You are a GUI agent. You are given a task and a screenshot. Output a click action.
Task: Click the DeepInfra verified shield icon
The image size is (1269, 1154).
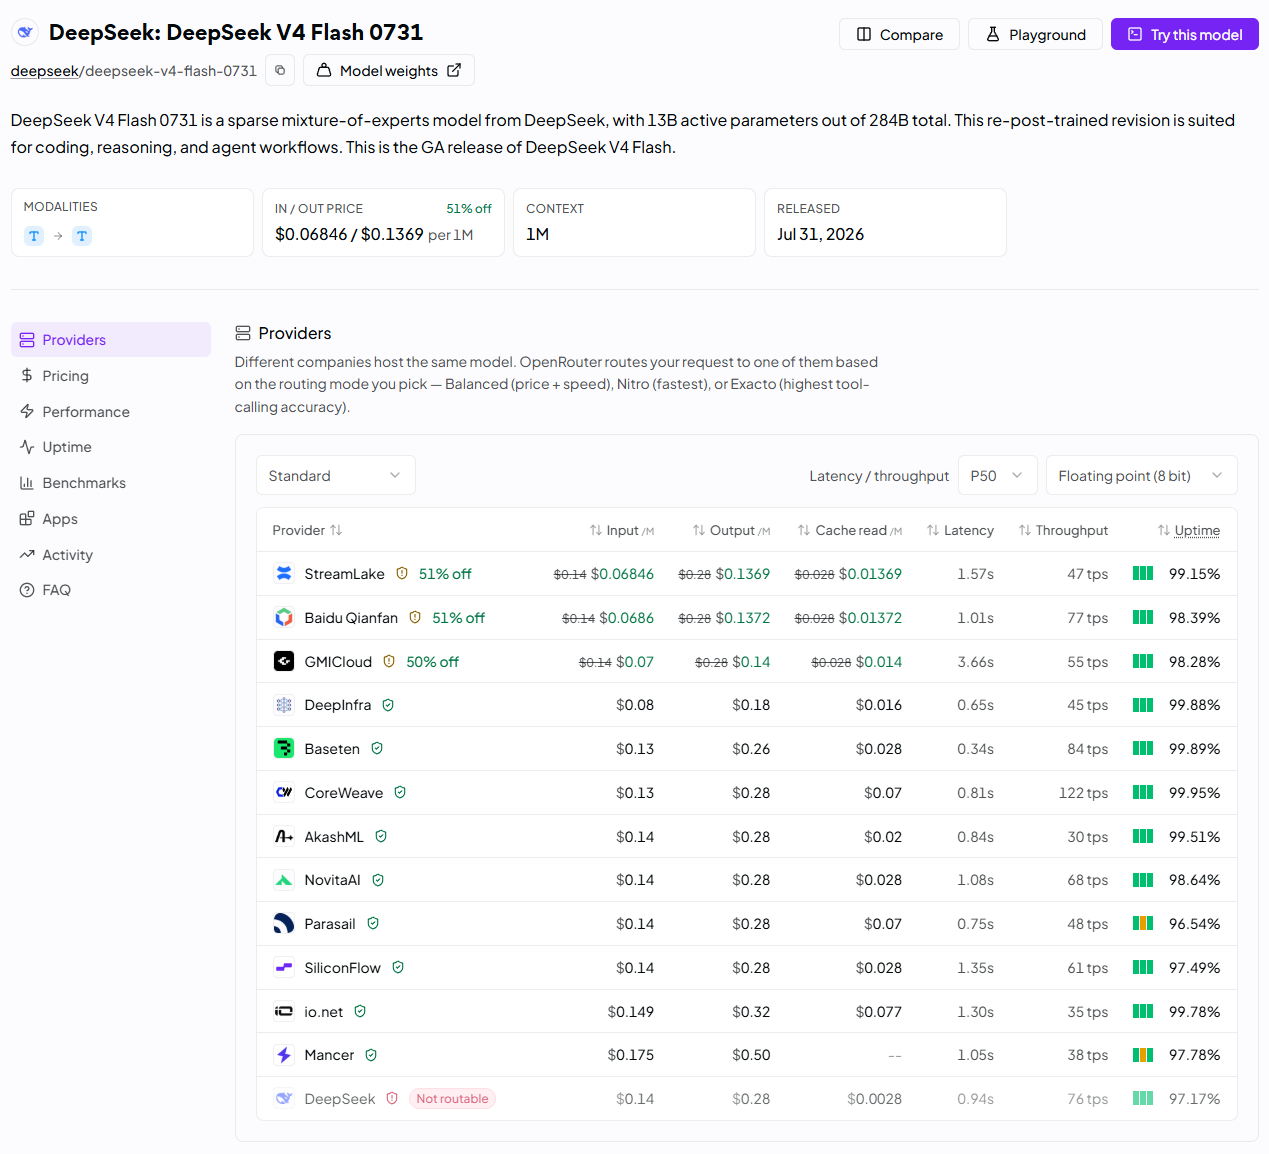pyautogui.click(x=388, y=705)
